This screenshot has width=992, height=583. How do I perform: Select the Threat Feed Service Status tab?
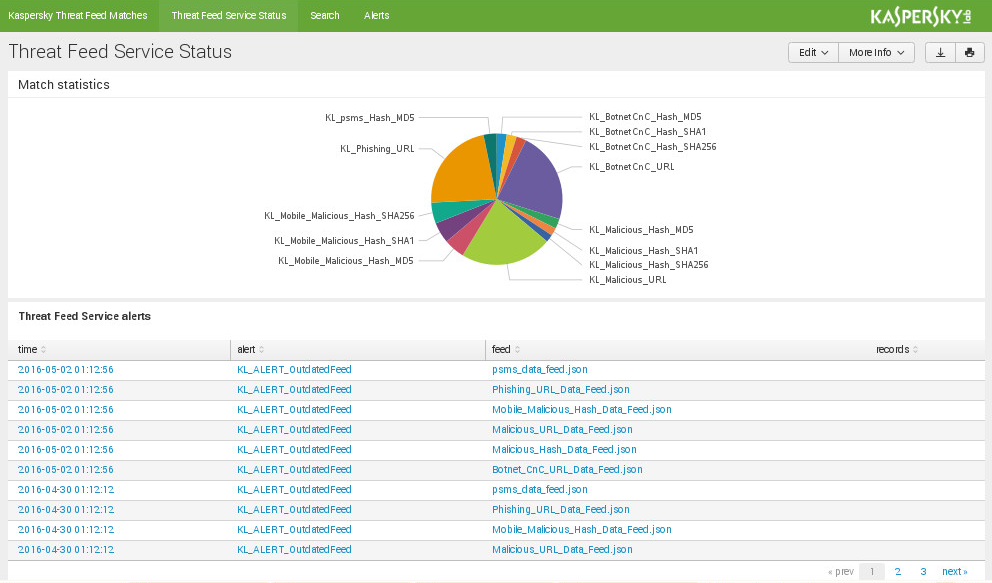click(x=228, y=16)
